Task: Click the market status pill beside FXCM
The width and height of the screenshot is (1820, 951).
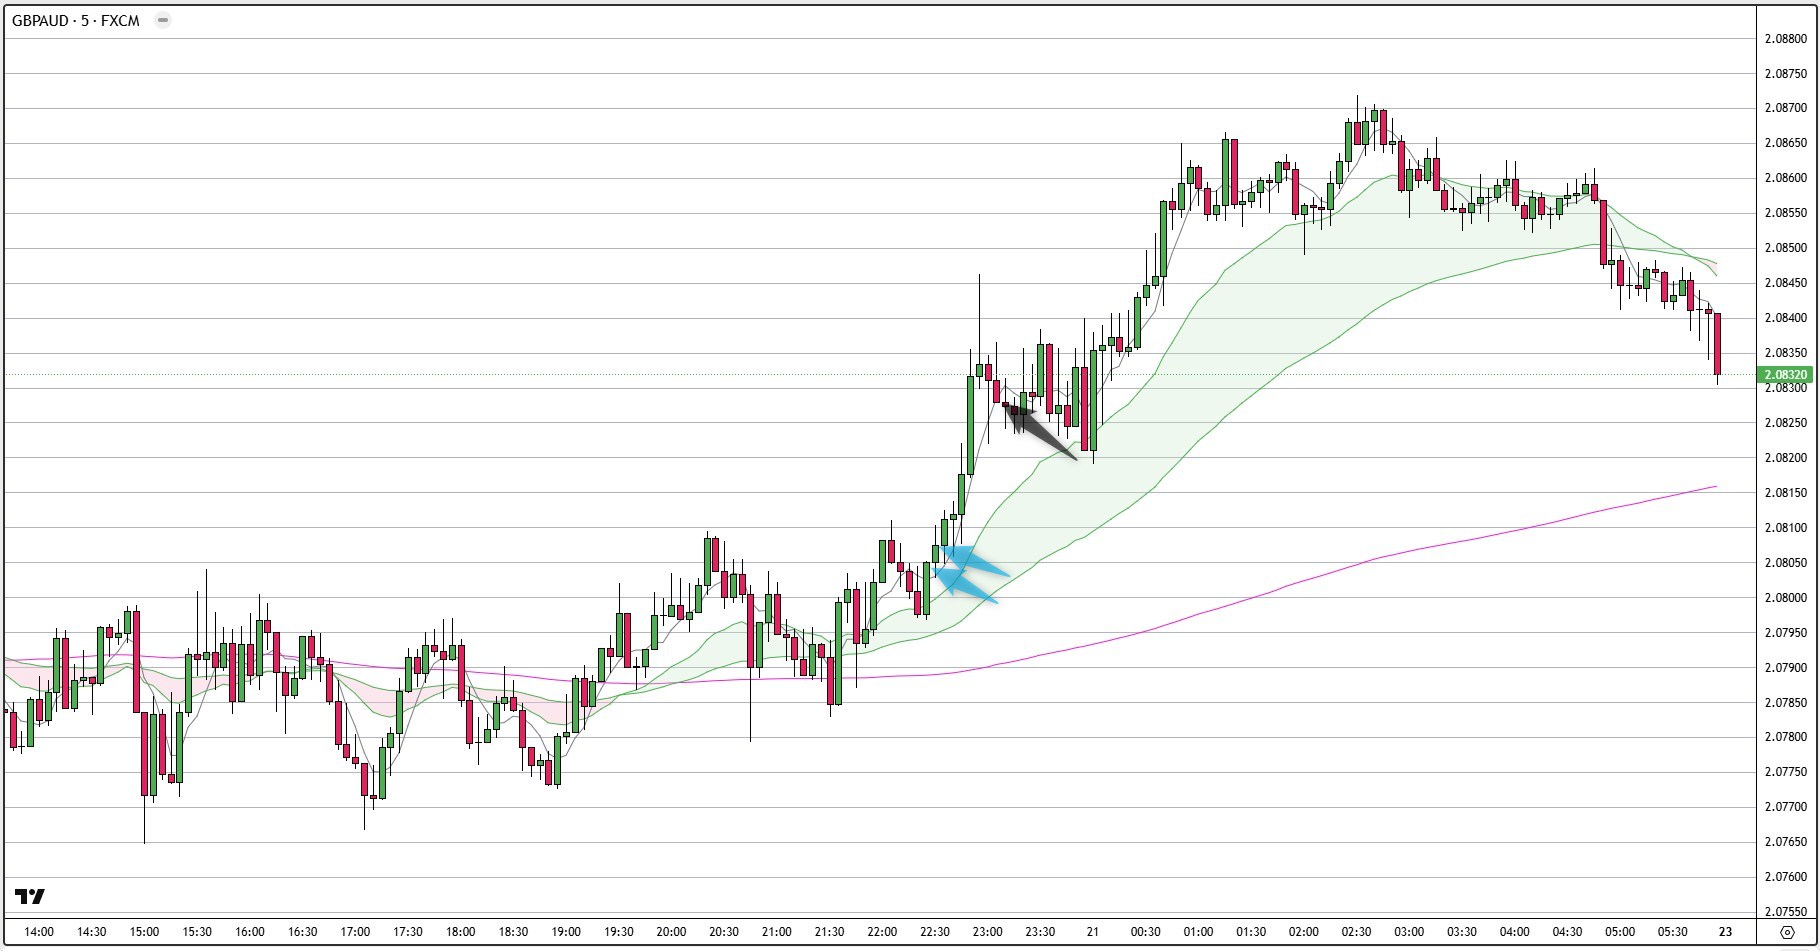Action: coord(163,20)
